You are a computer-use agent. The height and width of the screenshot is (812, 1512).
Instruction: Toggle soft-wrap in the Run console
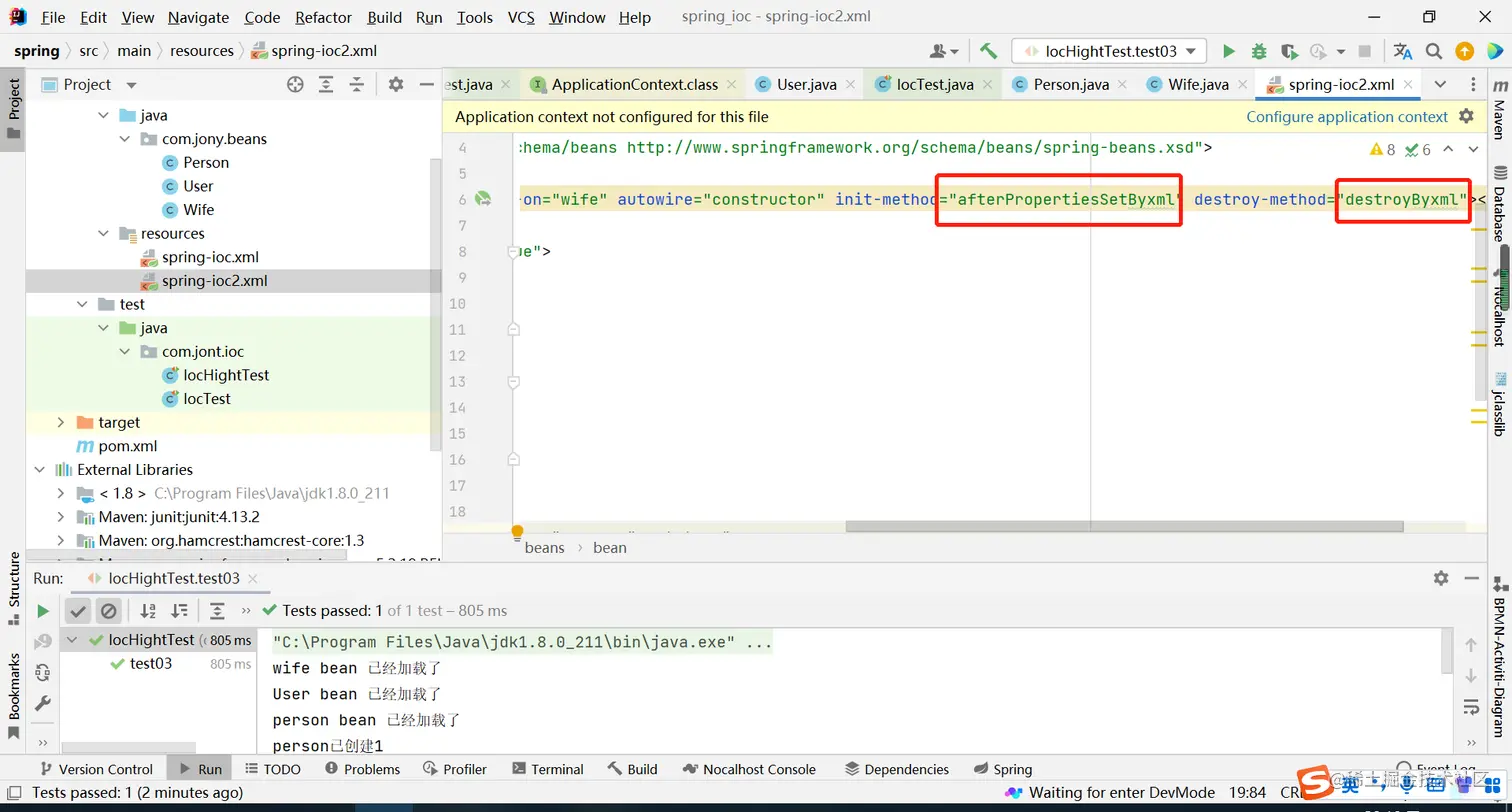tap(1471, 707)
